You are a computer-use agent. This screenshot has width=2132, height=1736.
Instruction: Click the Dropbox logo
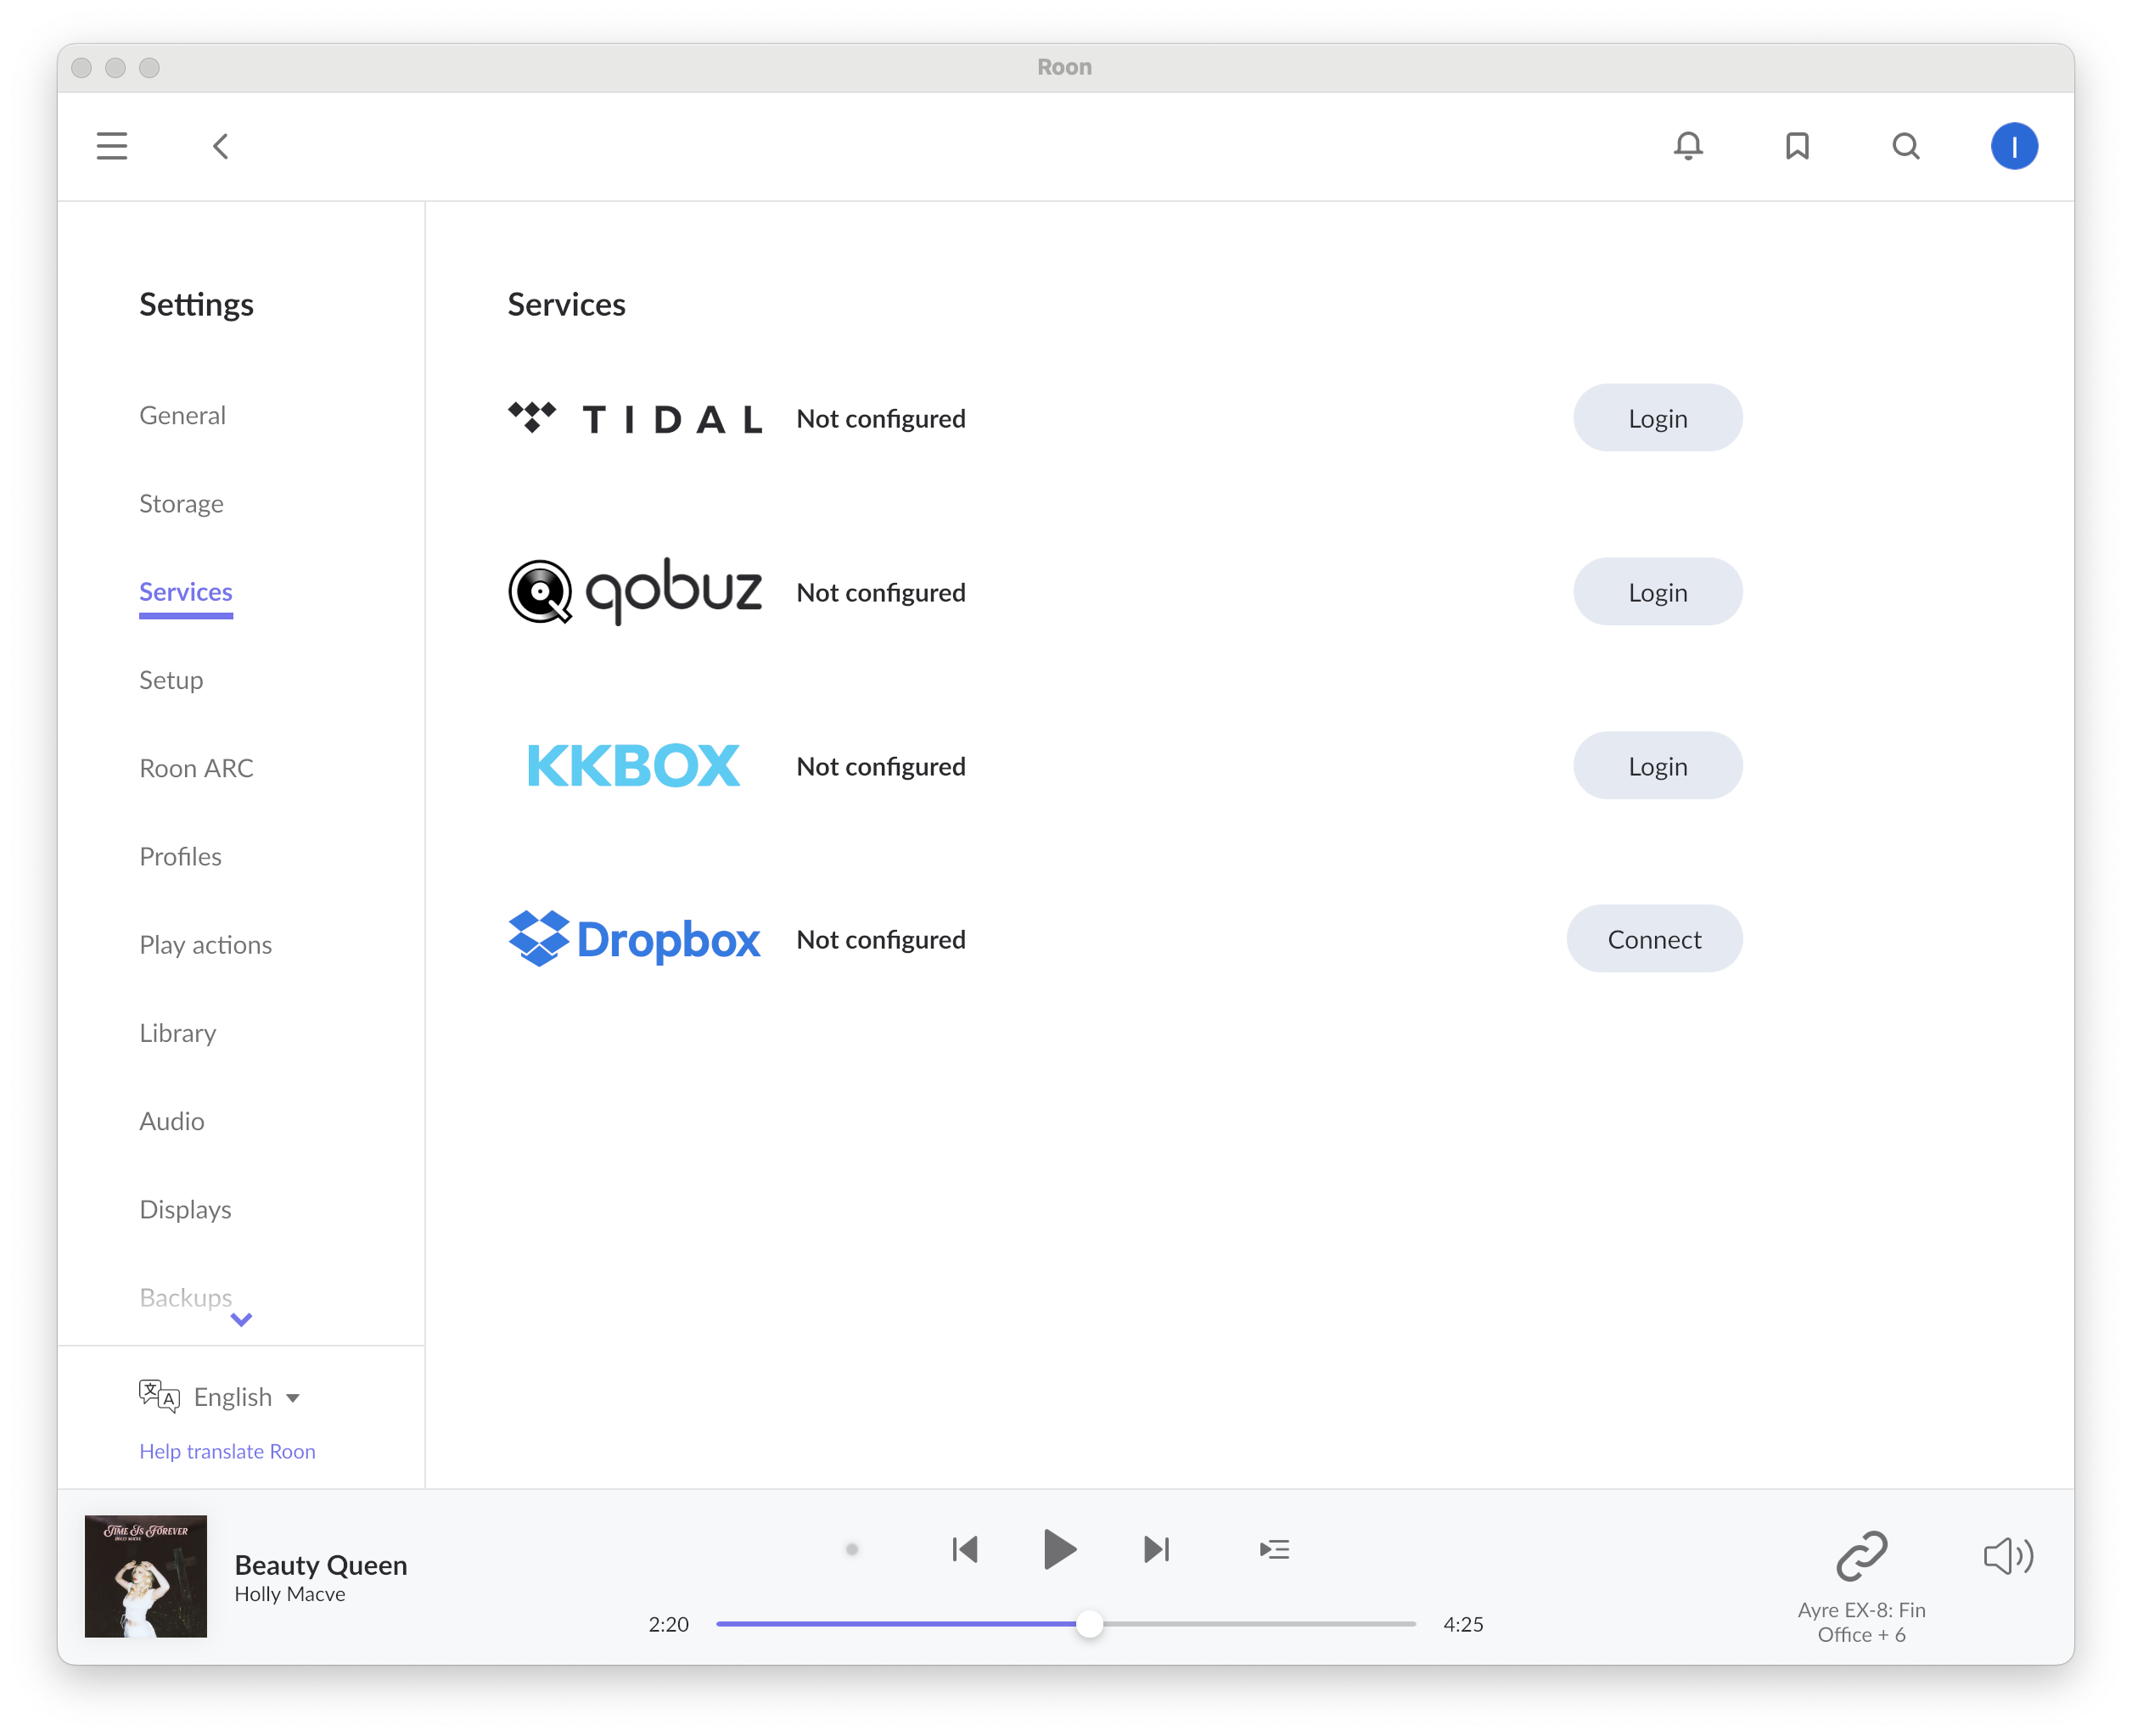634,939
